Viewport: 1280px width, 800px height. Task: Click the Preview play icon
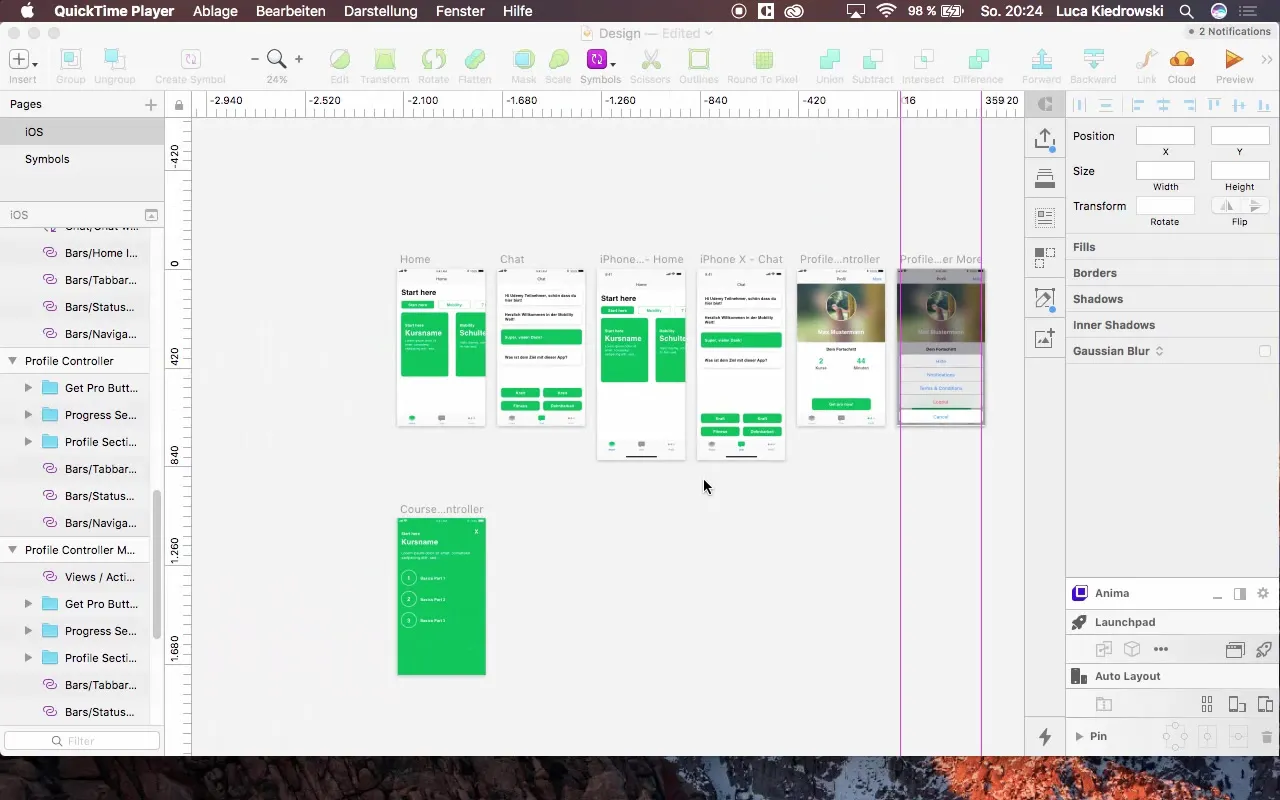pyautogui.click(x=1234, y=60)
